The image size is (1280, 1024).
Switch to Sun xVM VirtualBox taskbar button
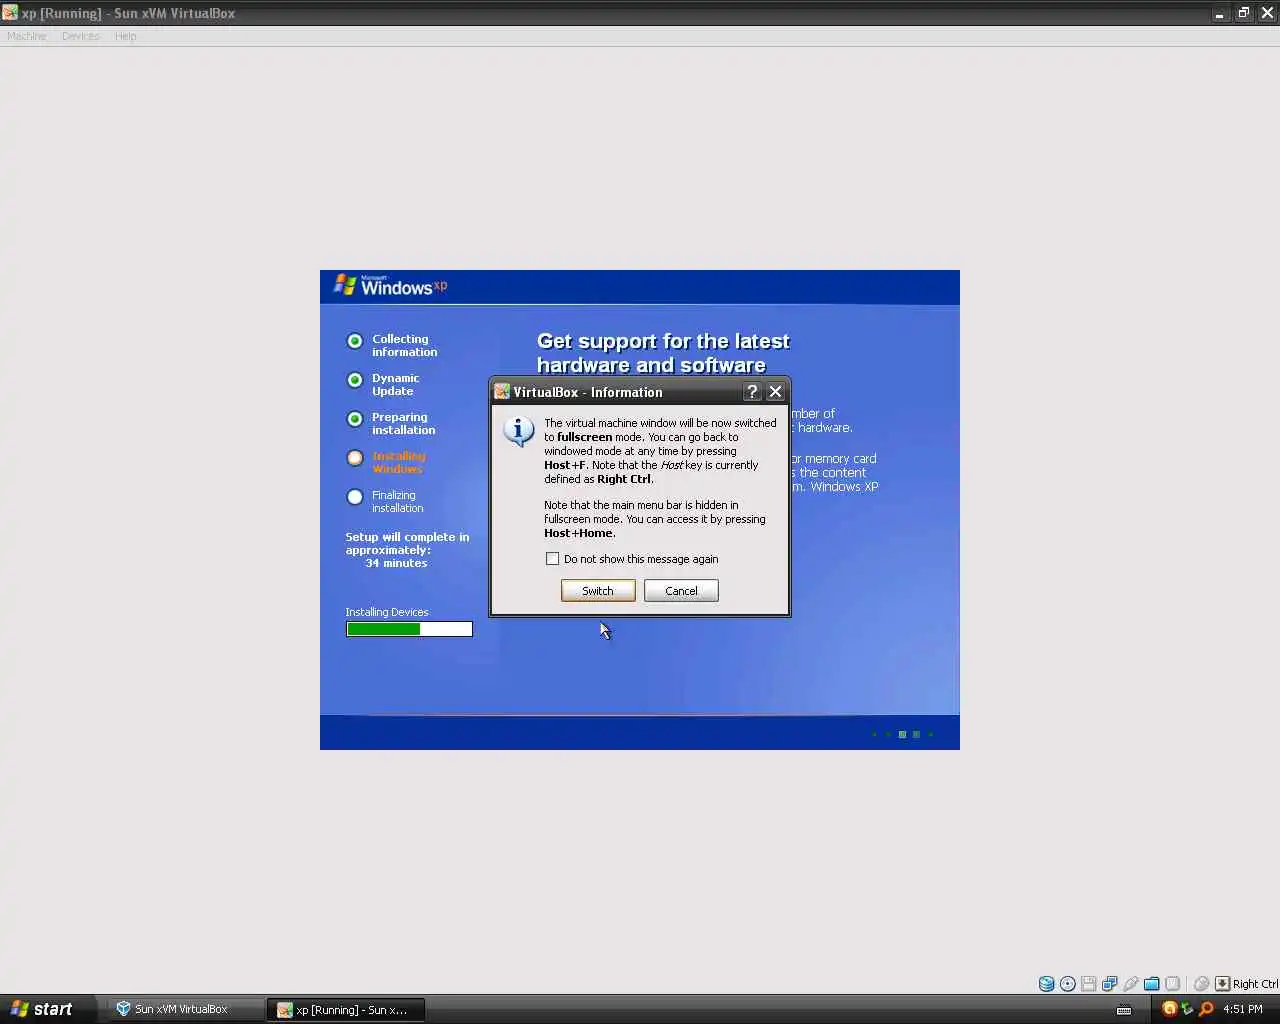click(184, 1009)
